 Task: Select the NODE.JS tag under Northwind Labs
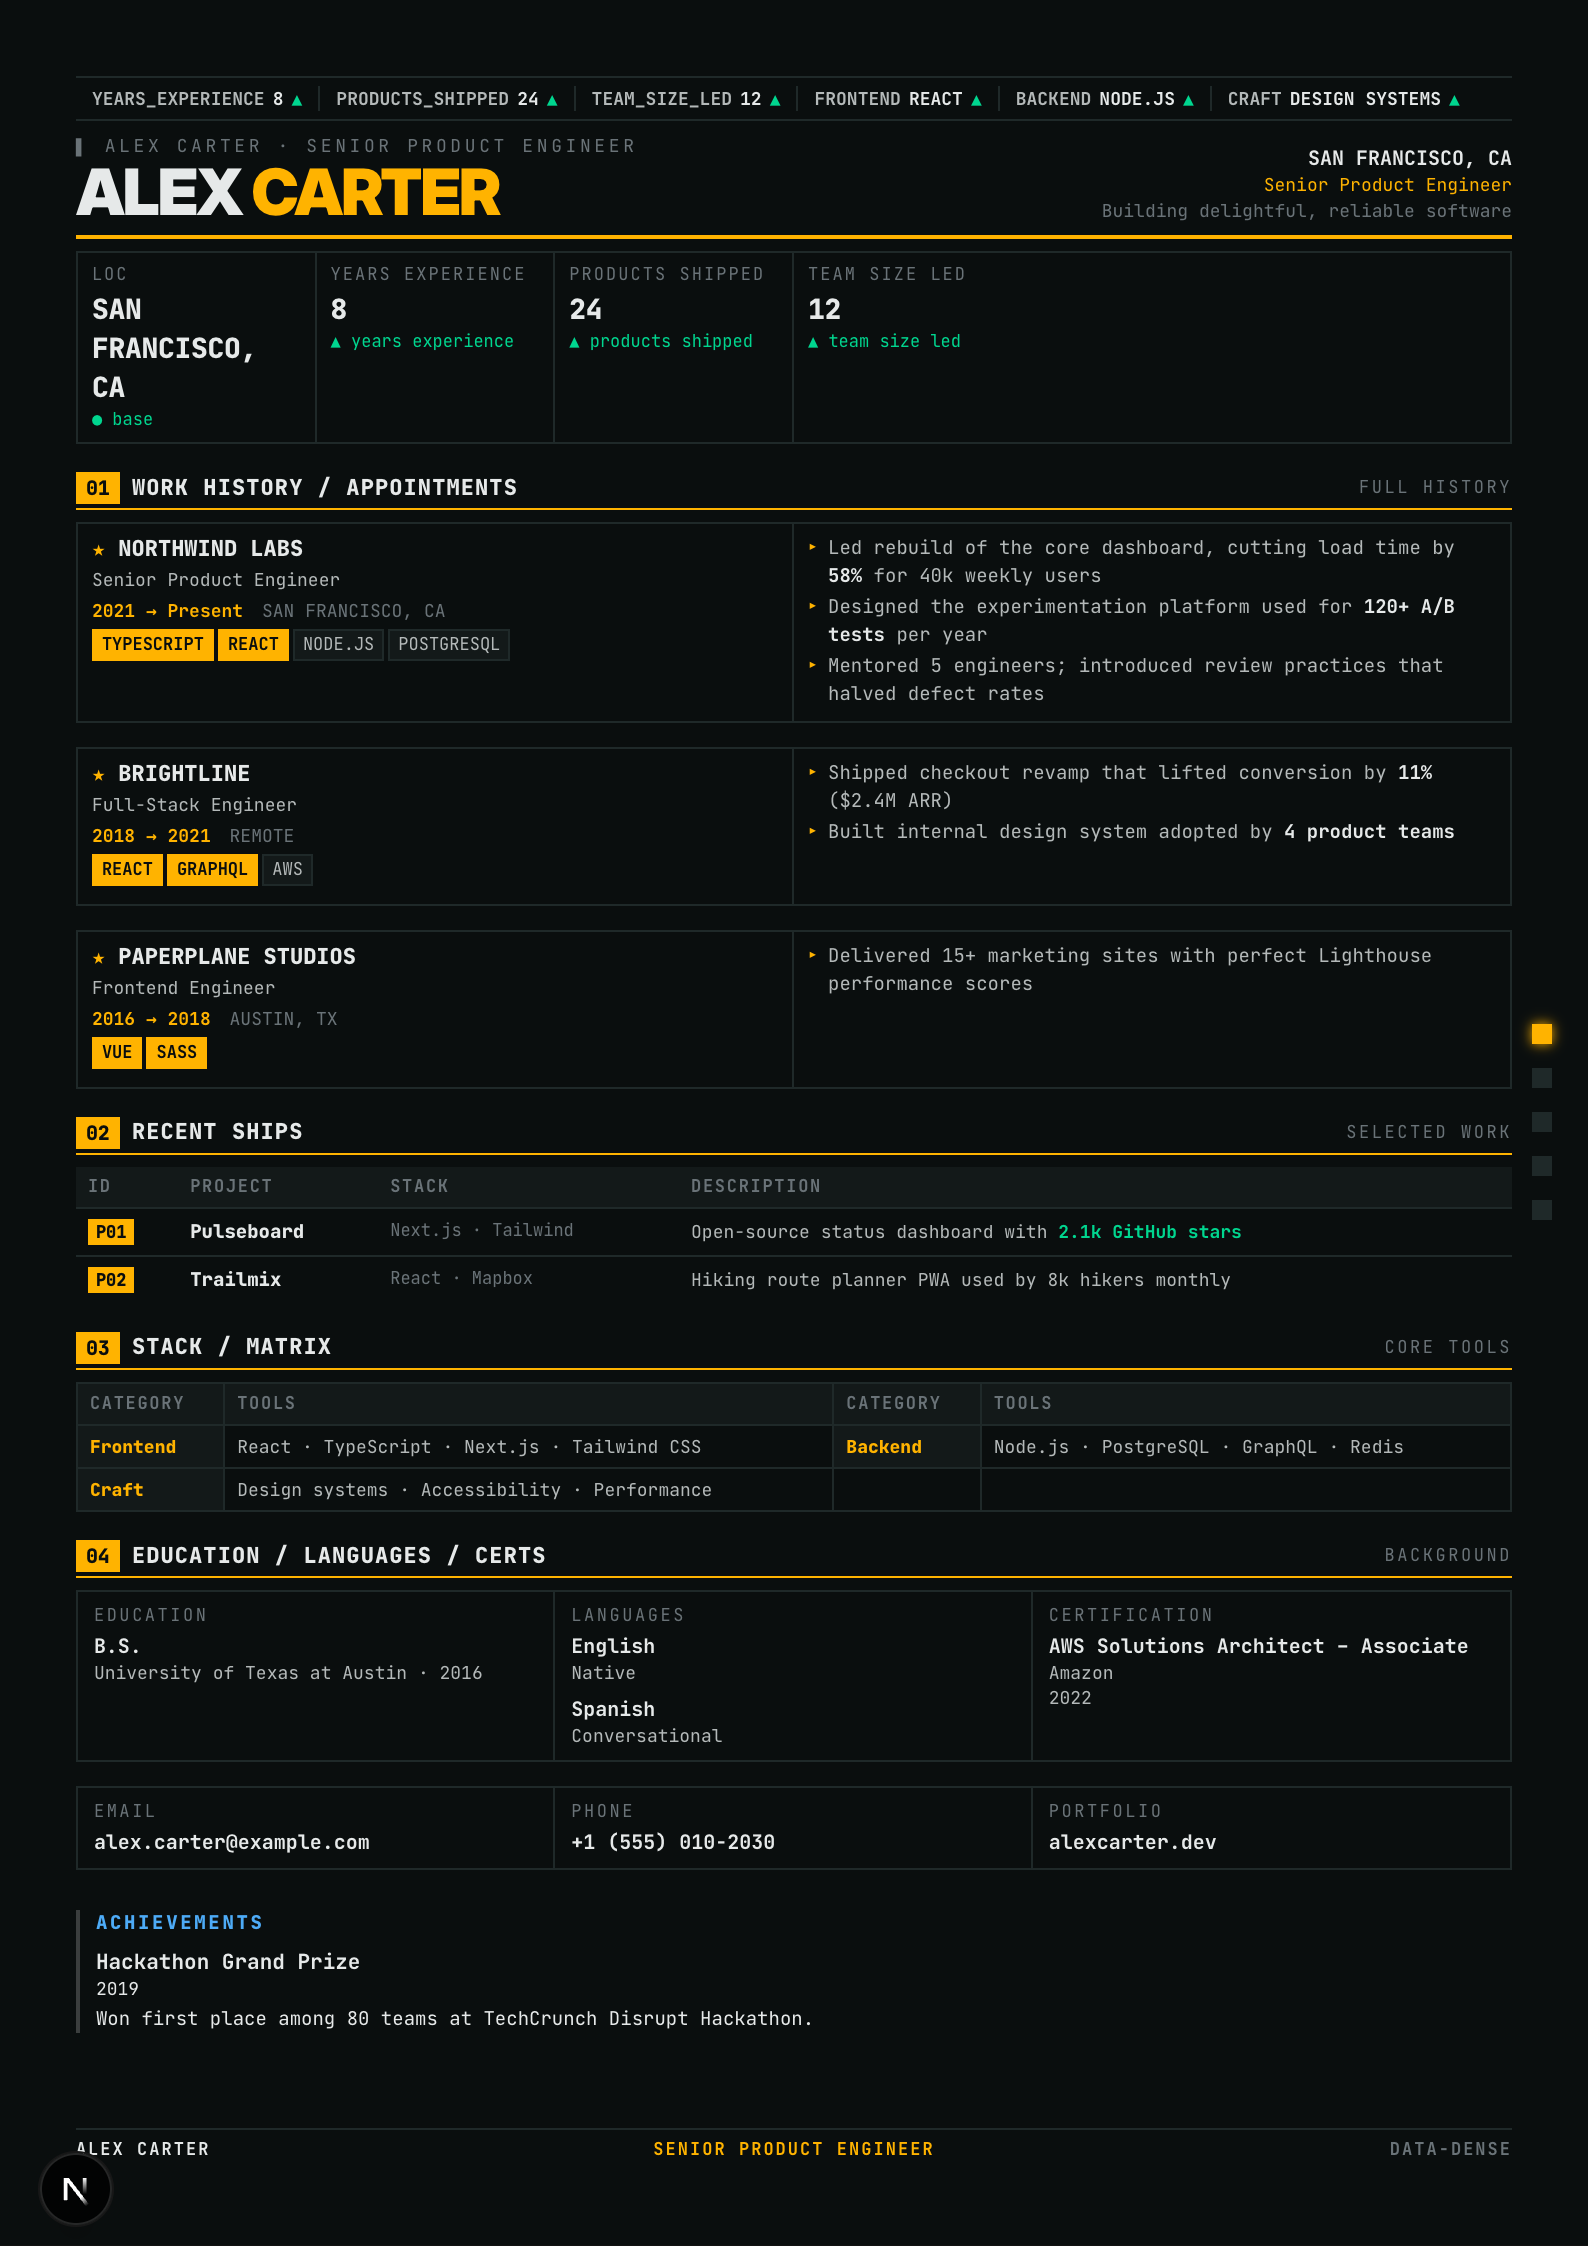338,645
